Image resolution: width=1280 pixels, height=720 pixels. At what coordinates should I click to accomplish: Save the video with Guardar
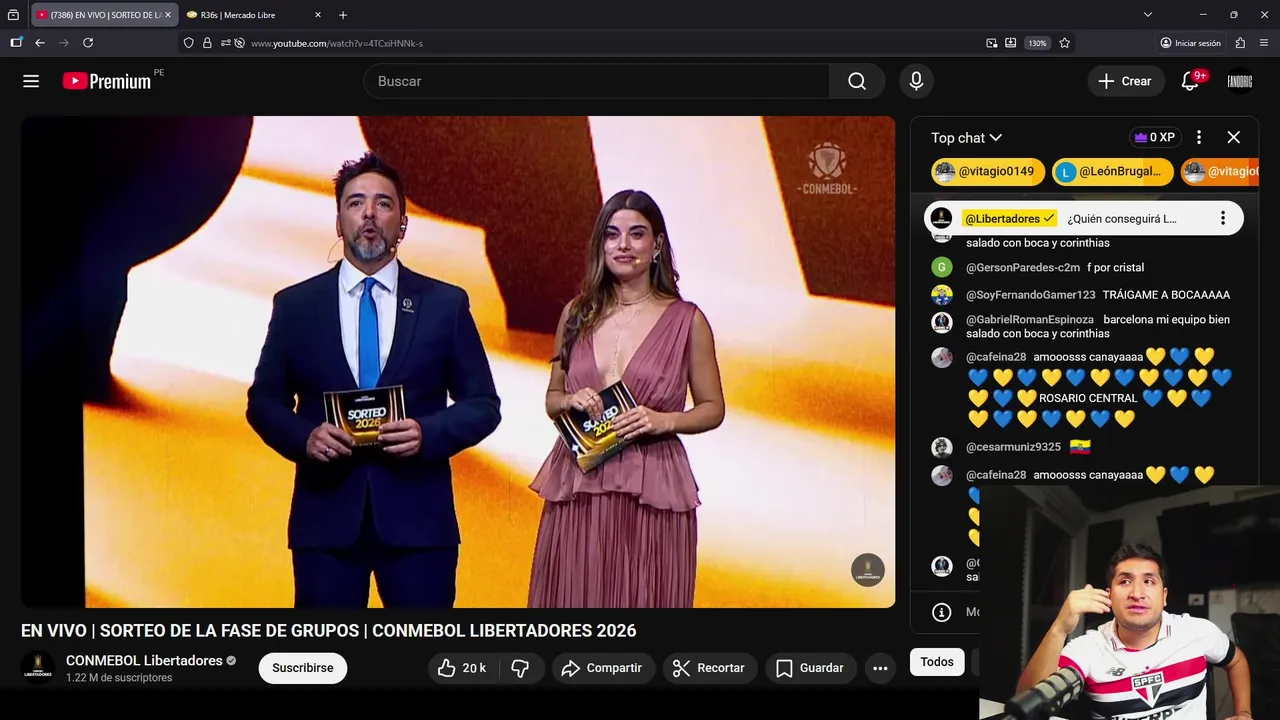810,668
